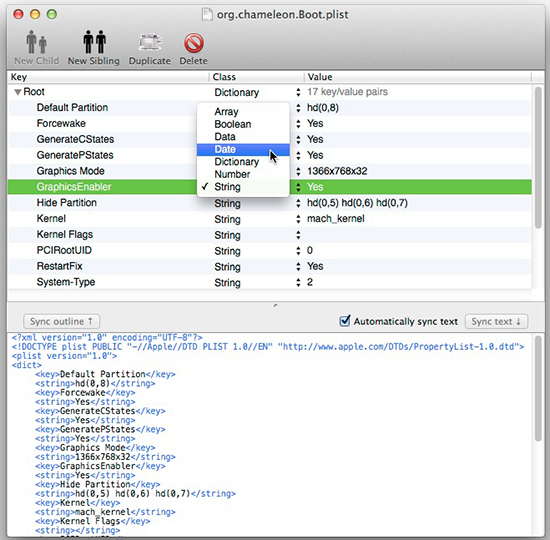Collapse the Root disclosure triangle

coord(18,92)
